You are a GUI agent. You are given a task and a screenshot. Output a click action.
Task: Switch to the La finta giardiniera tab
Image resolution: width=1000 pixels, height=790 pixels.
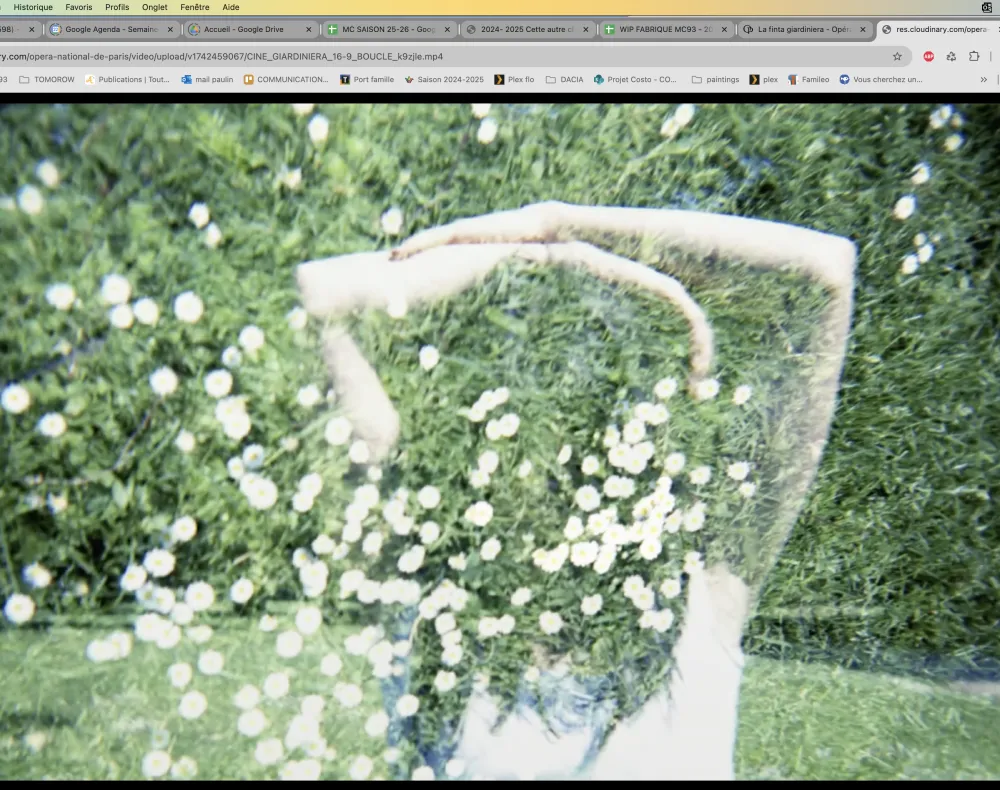(x=803, y=30)
